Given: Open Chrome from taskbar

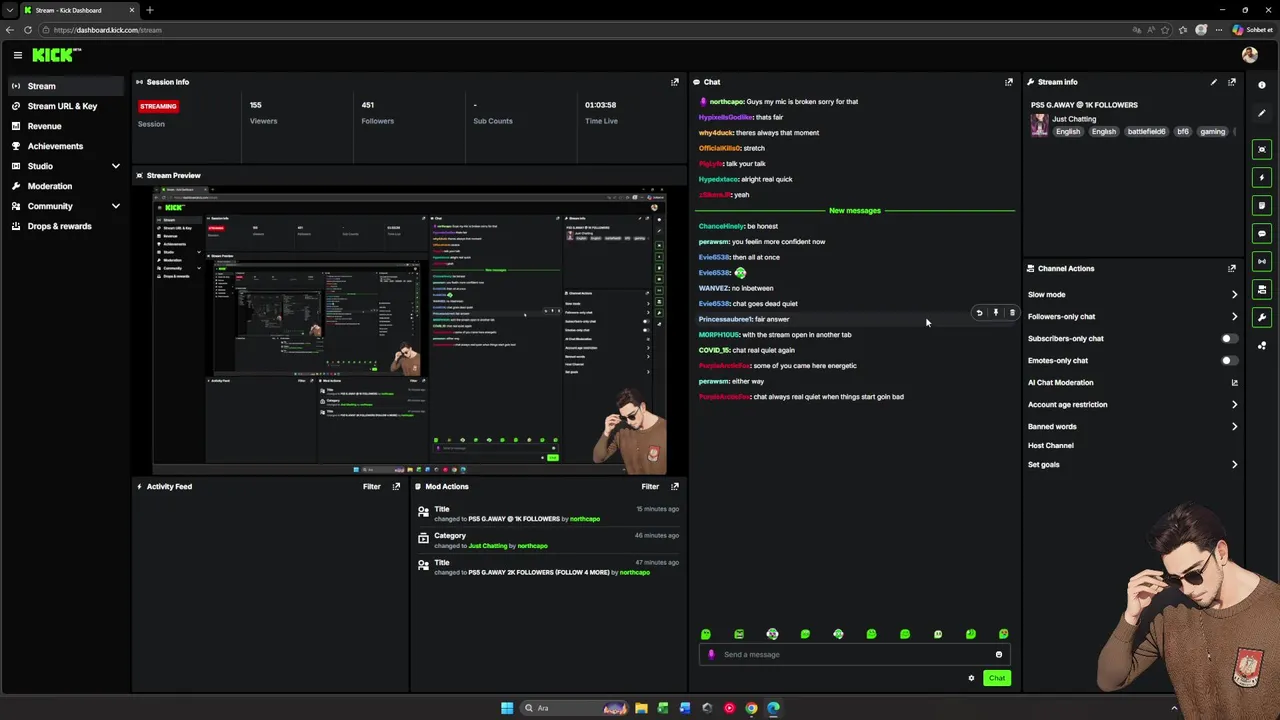Looking at the screenshot, I should (751, 708).
